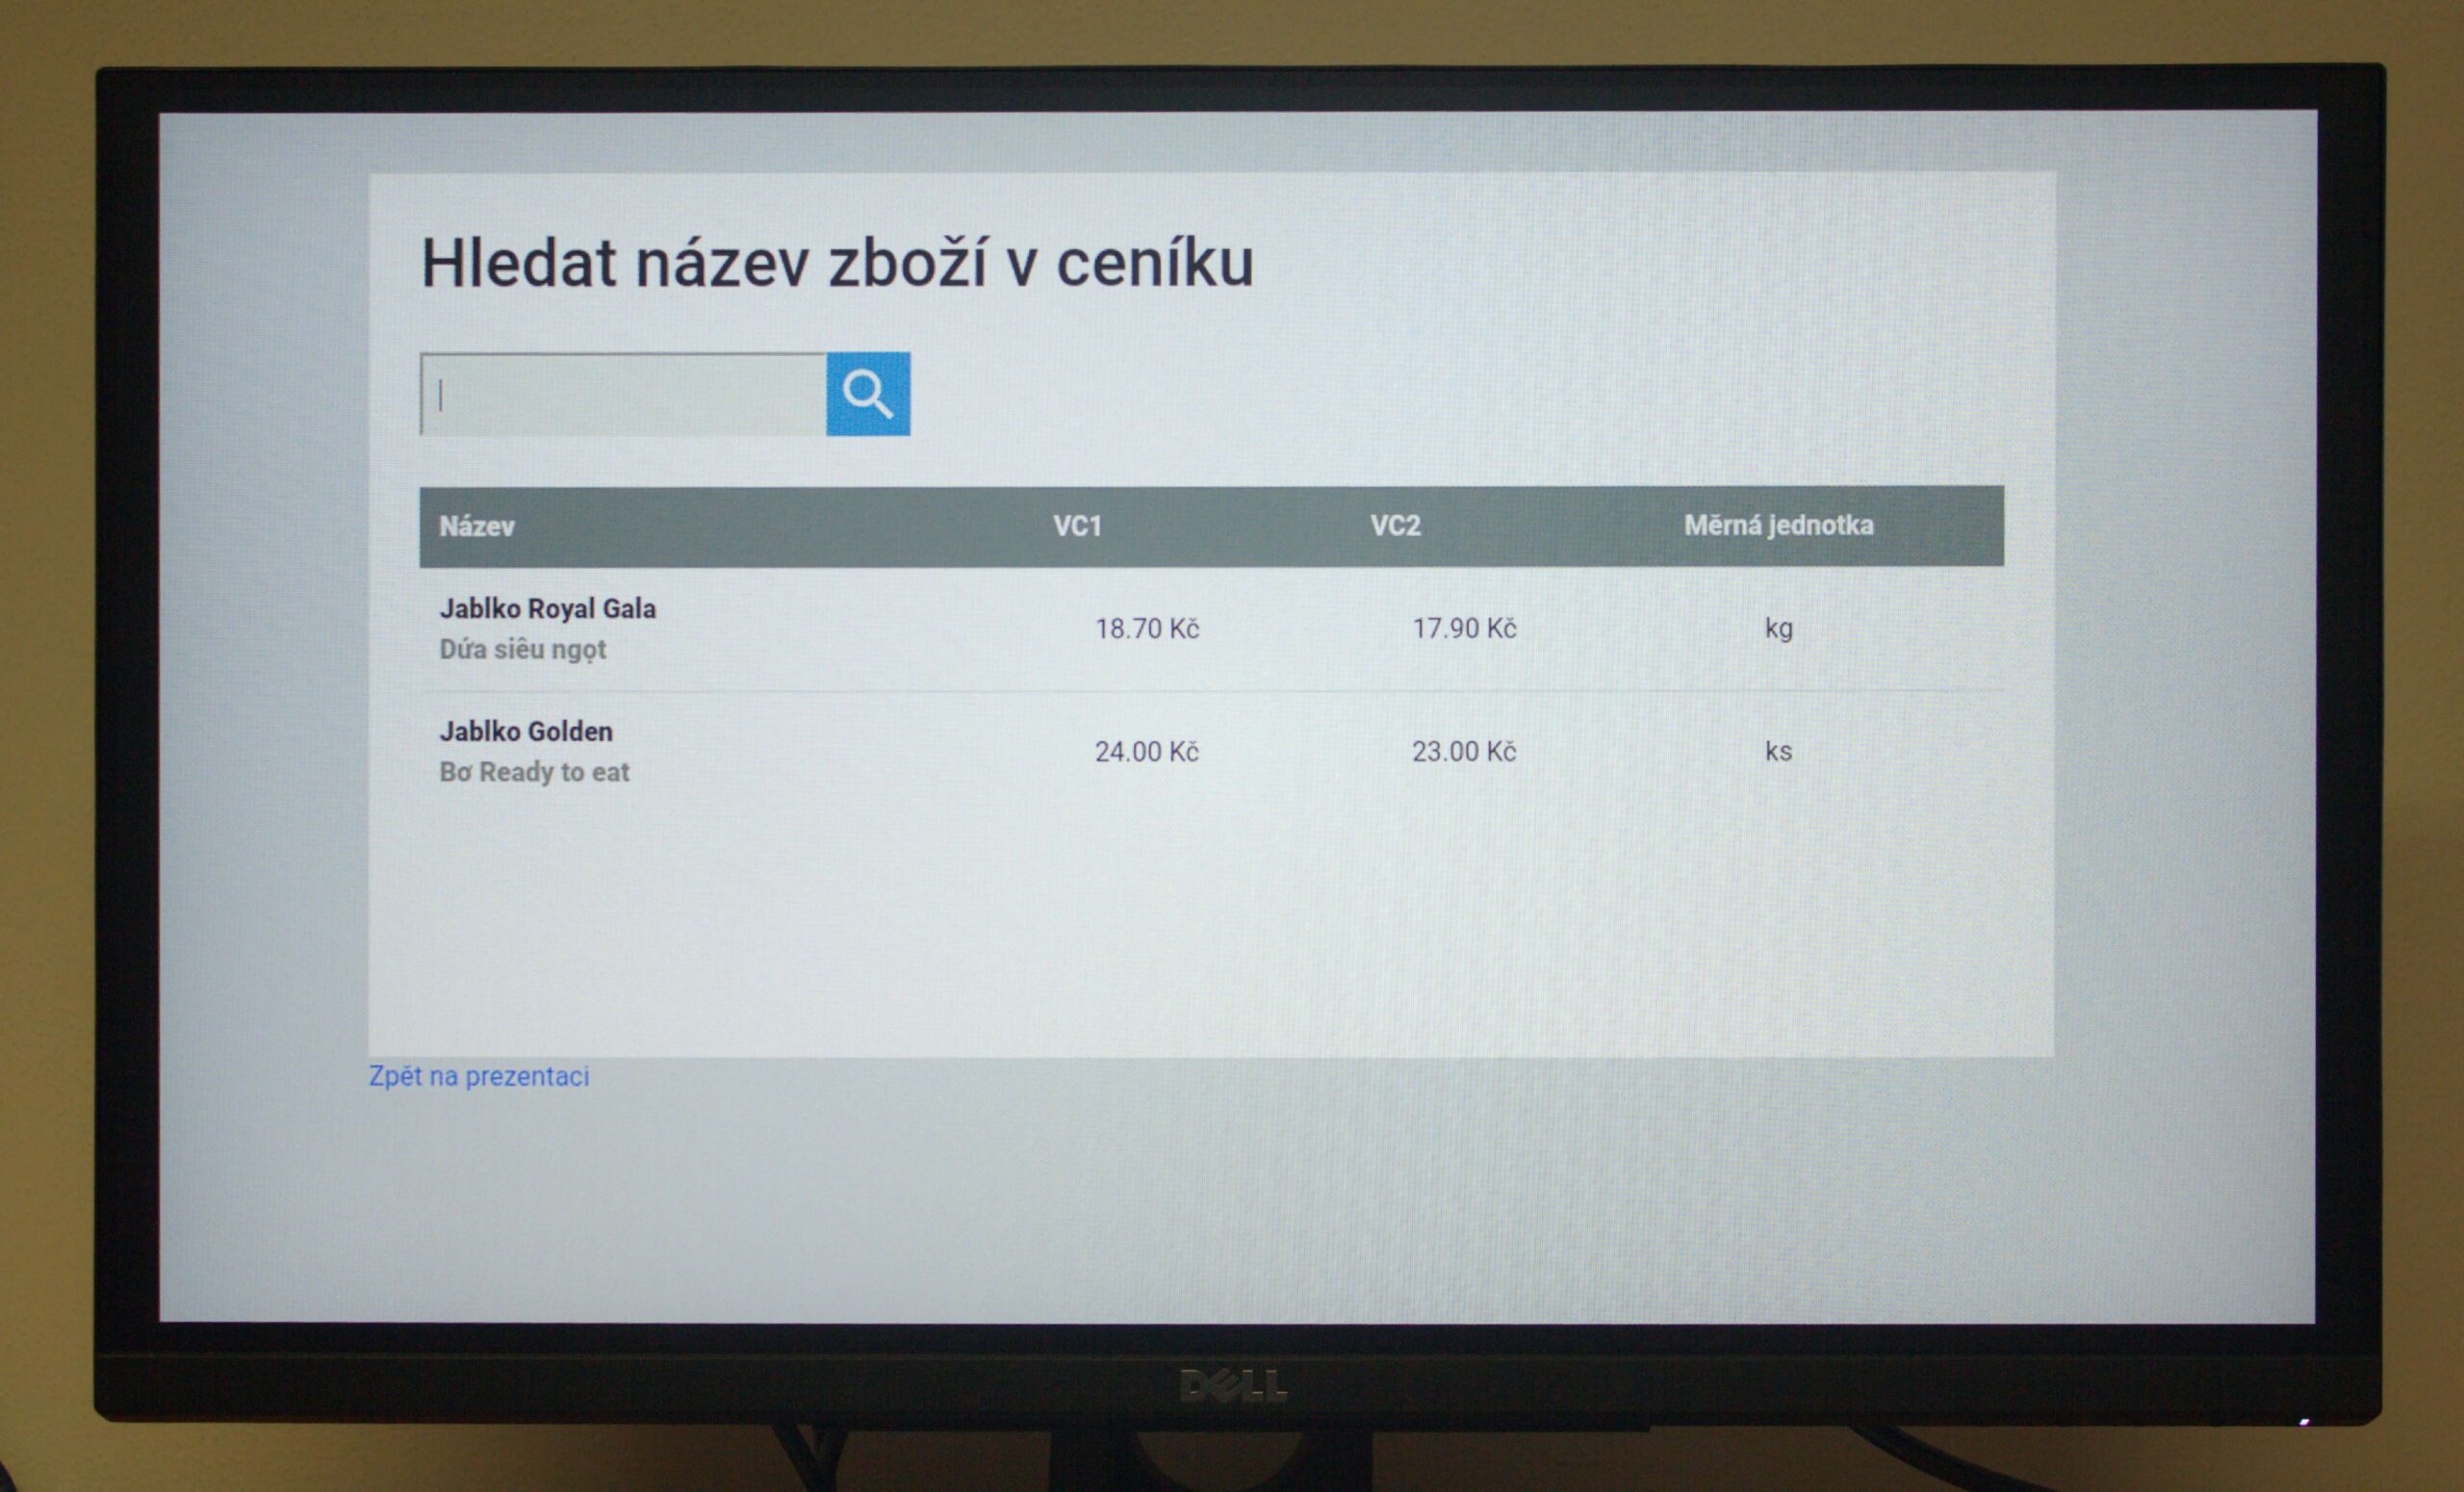The height and width of the screenshot is (1492, 2464).
Task: Click the 'ks' unit cell
Action: coord(1778,751)
